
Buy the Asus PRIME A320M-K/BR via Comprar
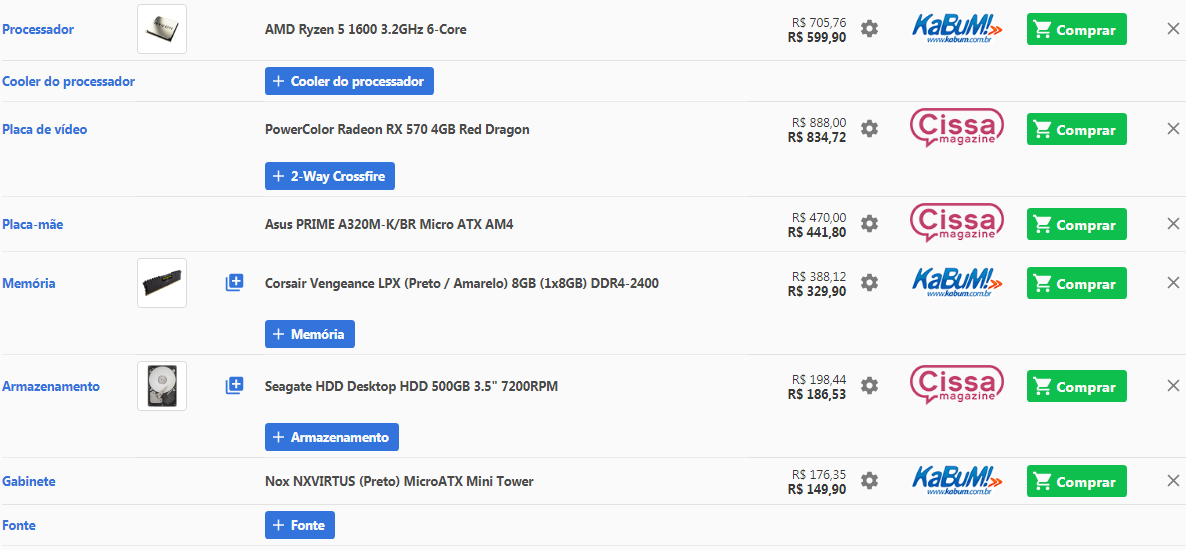coord(1076,225)
